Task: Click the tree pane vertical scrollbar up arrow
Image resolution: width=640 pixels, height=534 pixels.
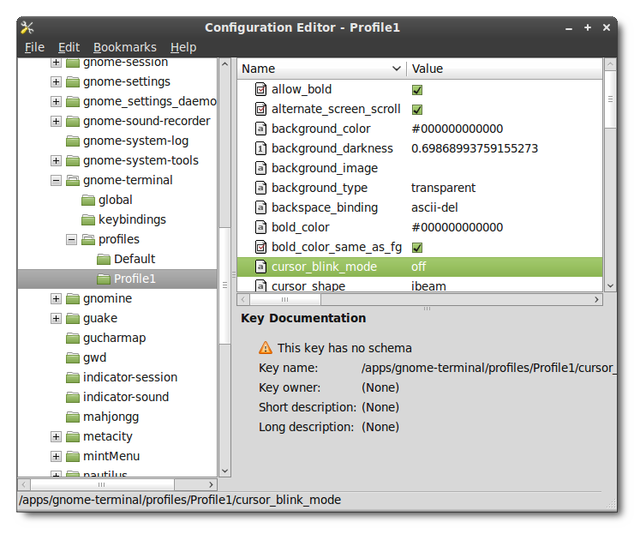Action: (x=224, y=64)
